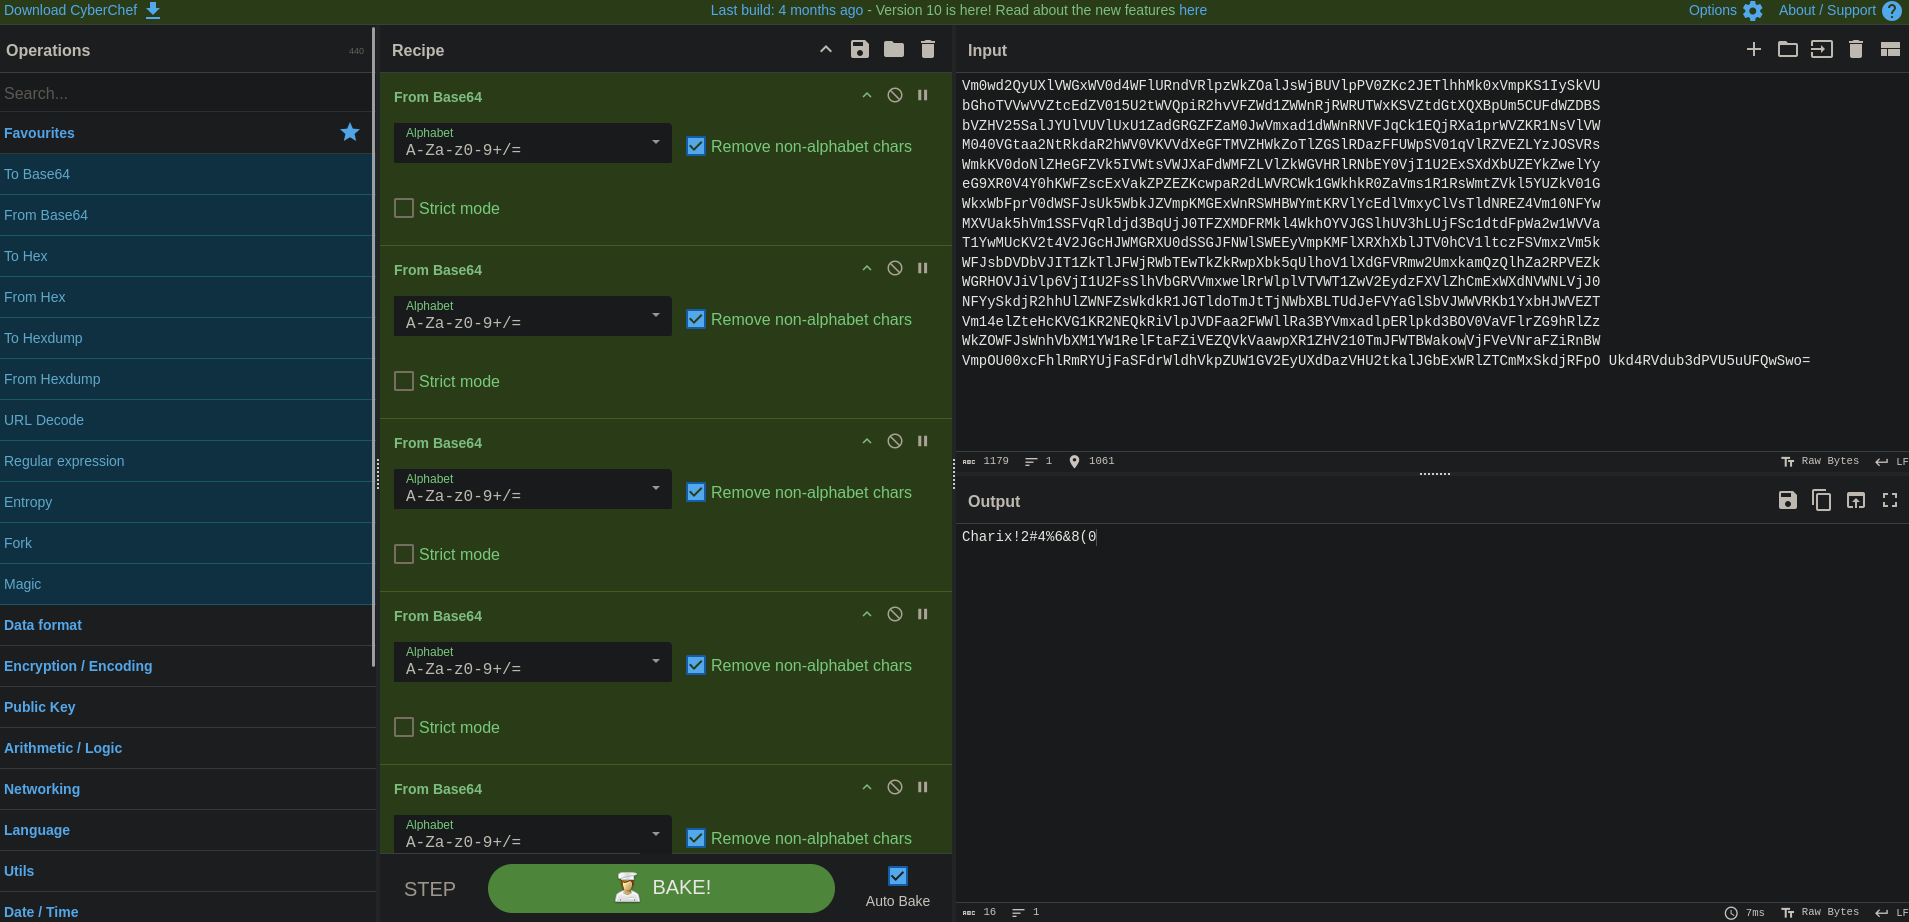Enable Strict mode in fourth From Base64
This screenshot has width=1909, height=922.
pyautogui.click(x=404, y=727)
